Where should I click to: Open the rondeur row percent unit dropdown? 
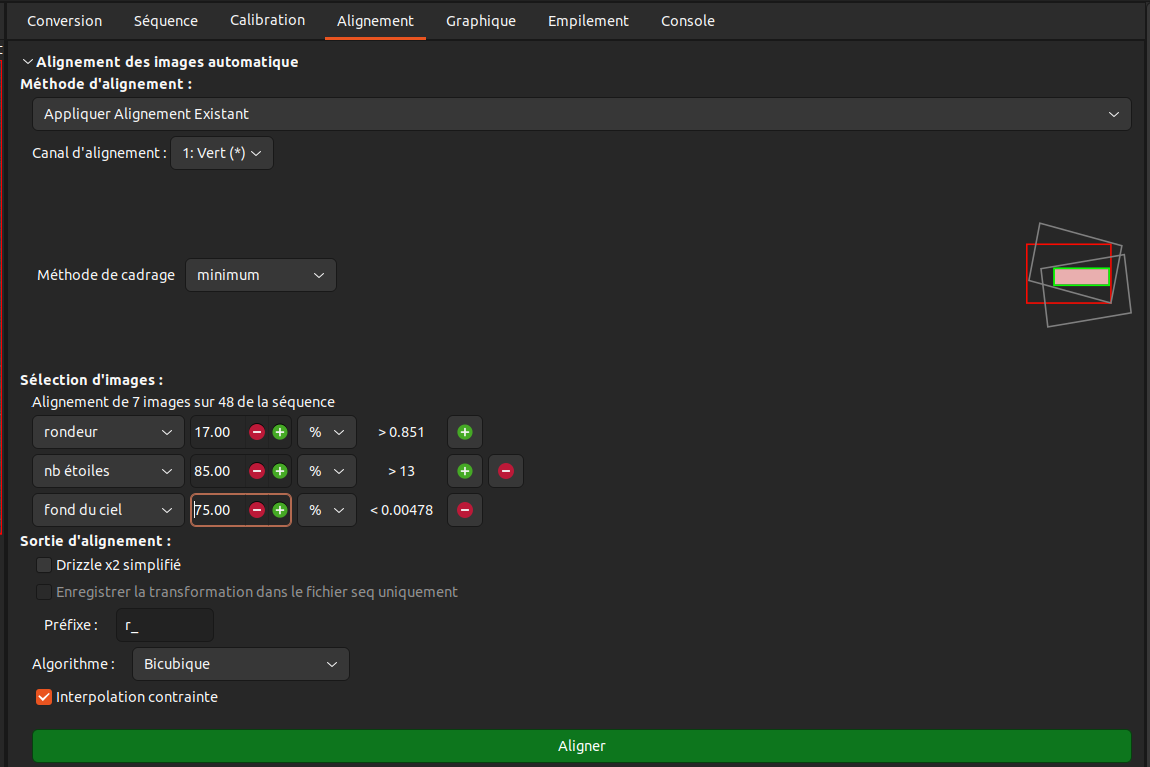326,432
